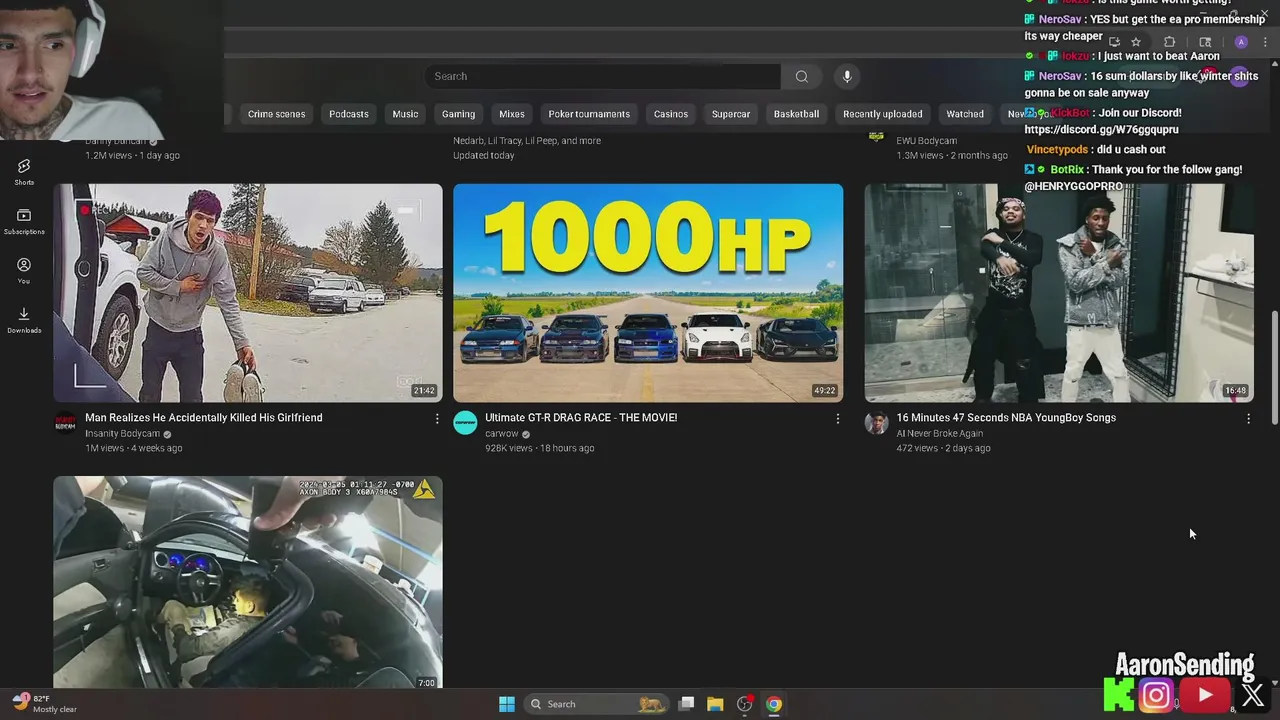
Task: Visit the carwow channel name link
Action: [502, 434]
